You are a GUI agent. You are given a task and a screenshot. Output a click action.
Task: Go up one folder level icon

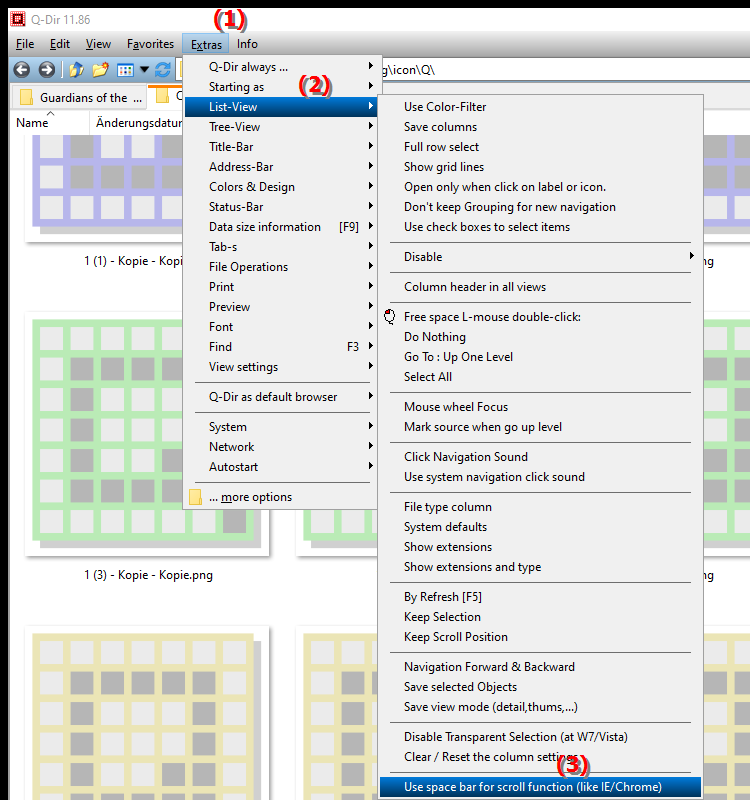click(76, 69)
